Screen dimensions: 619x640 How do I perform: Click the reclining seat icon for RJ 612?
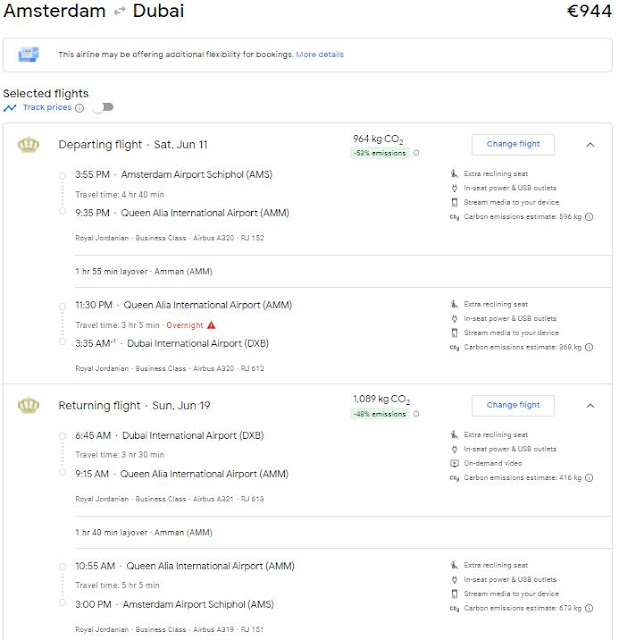pos(454,304)
